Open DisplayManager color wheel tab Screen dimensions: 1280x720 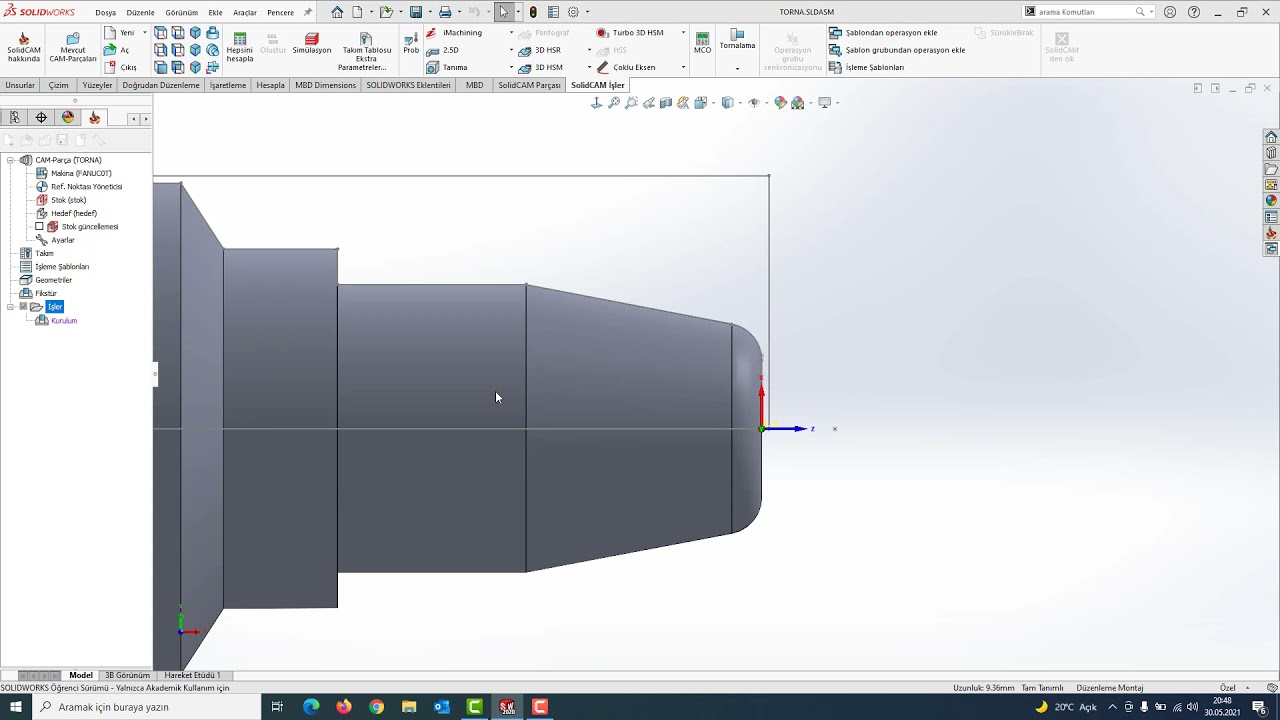coord(68,118)
